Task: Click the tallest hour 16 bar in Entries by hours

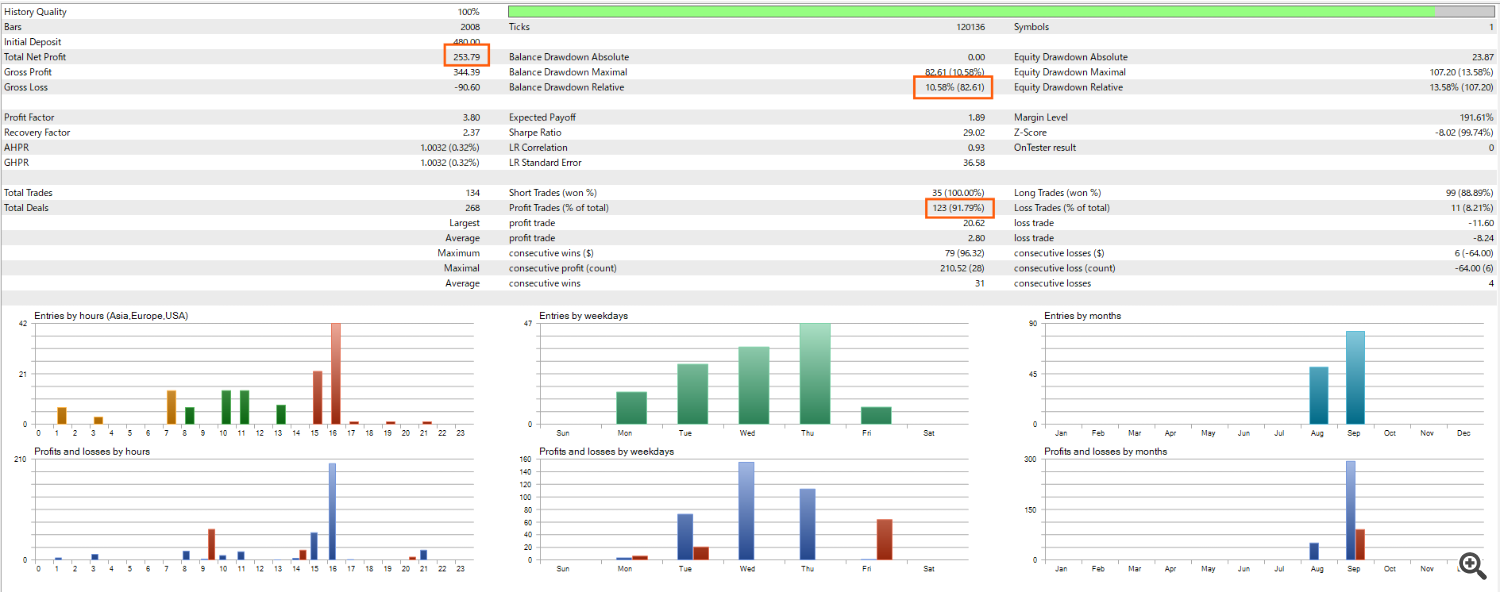Action: coord(336,375)
